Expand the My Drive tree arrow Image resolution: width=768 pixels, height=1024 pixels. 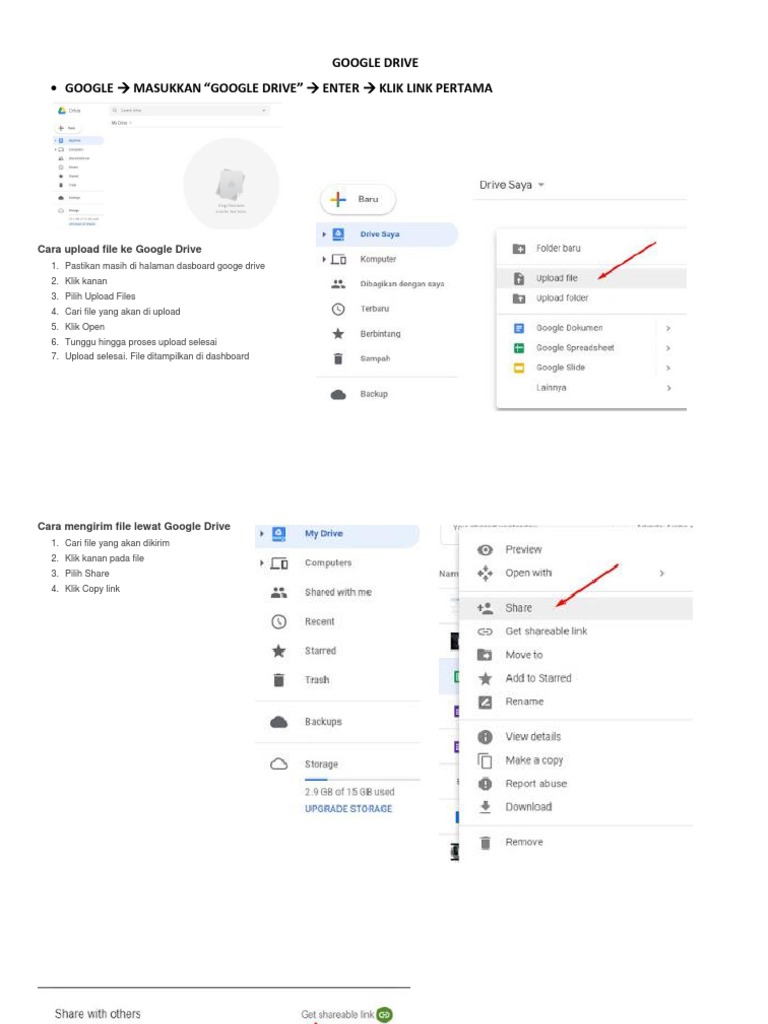[262, 534]
